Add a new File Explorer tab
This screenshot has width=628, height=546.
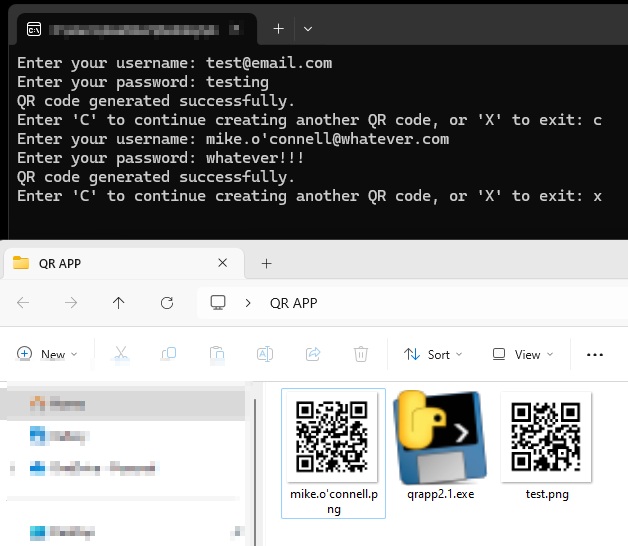click(266, 264)
